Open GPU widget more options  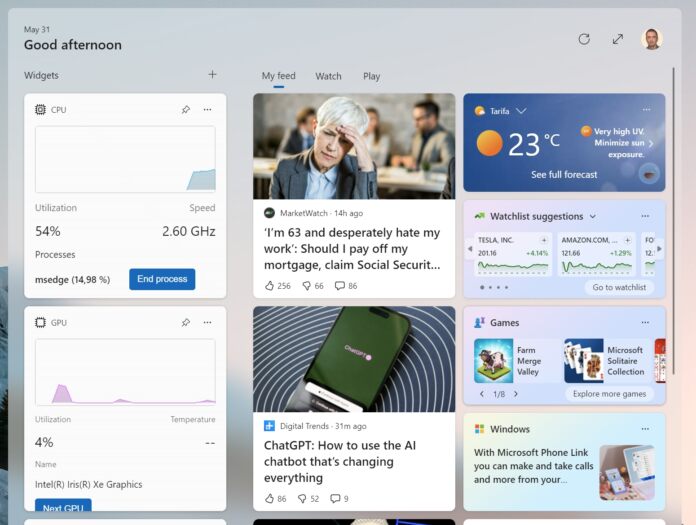pyautogui.click(x=207, y=323)
